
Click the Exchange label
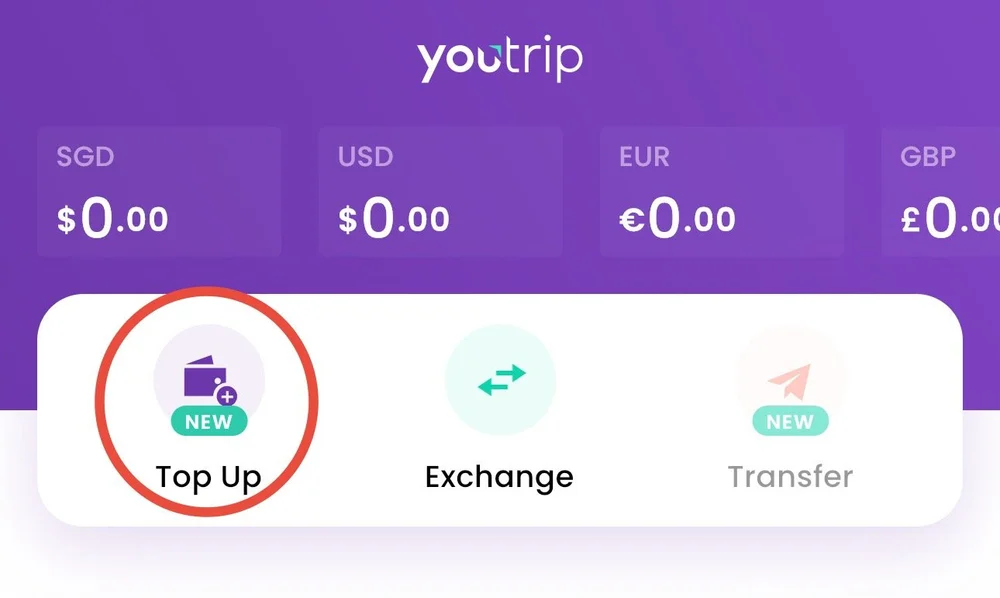pyautogui.click(x=499, y=477)
